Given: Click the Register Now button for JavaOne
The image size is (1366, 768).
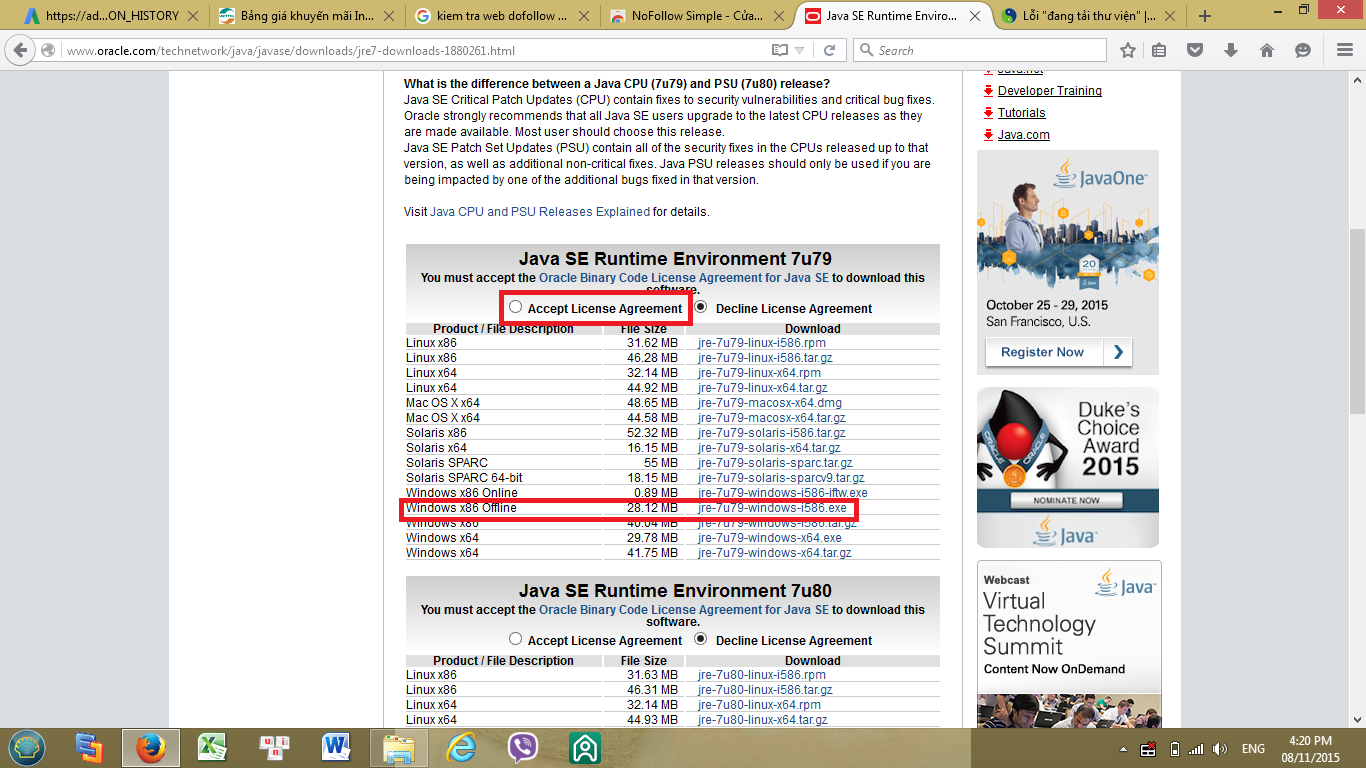Looking at the screenshot, I should point(1043,352).
